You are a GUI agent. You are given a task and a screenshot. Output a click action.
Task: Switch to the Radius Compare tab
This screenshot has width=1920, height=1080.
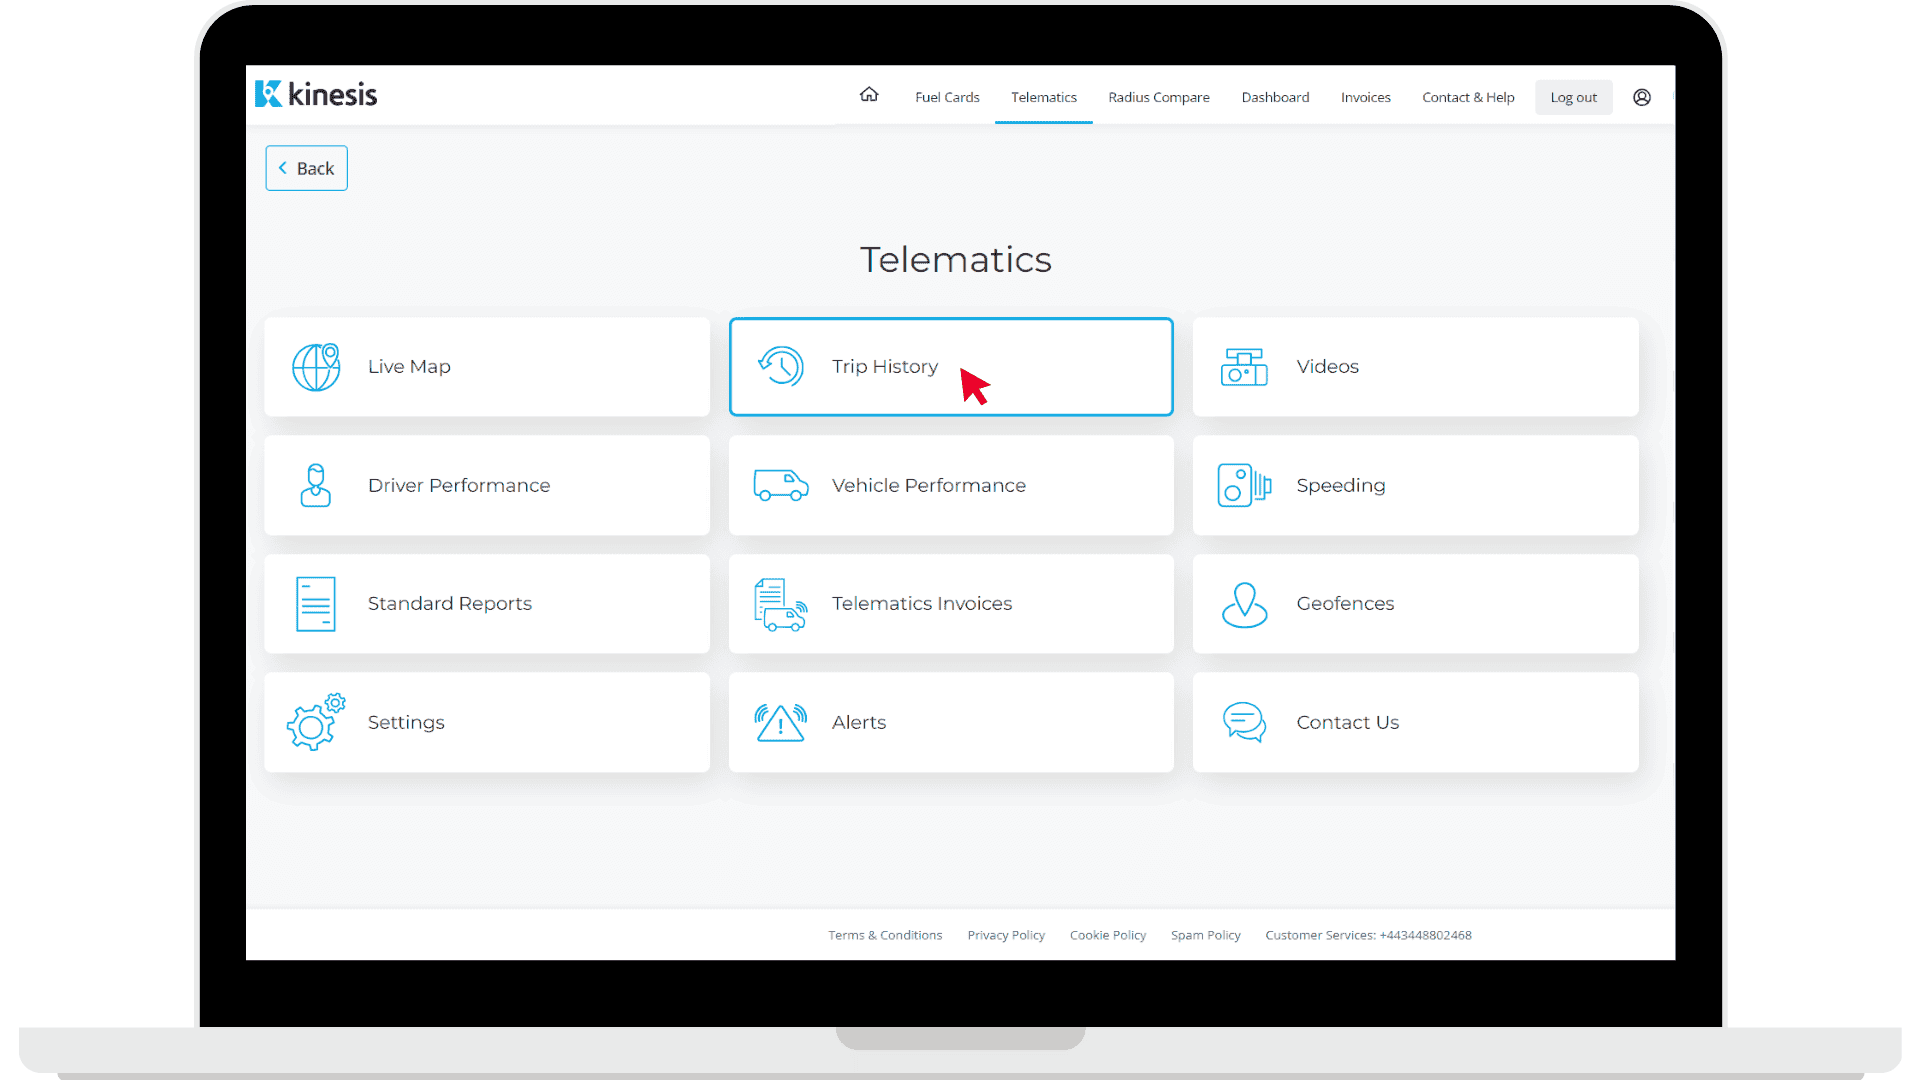pos(1158,97)
